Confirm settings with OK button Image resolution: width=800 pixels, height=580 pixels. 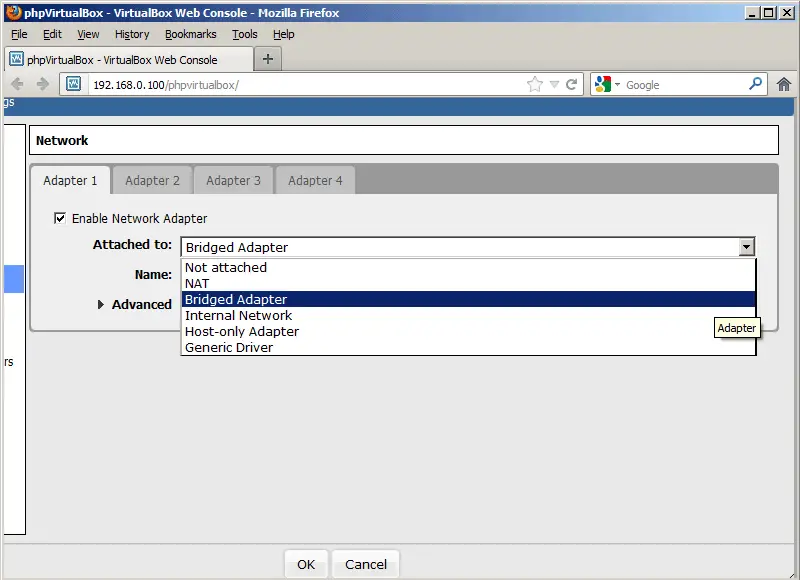[306, 564]
